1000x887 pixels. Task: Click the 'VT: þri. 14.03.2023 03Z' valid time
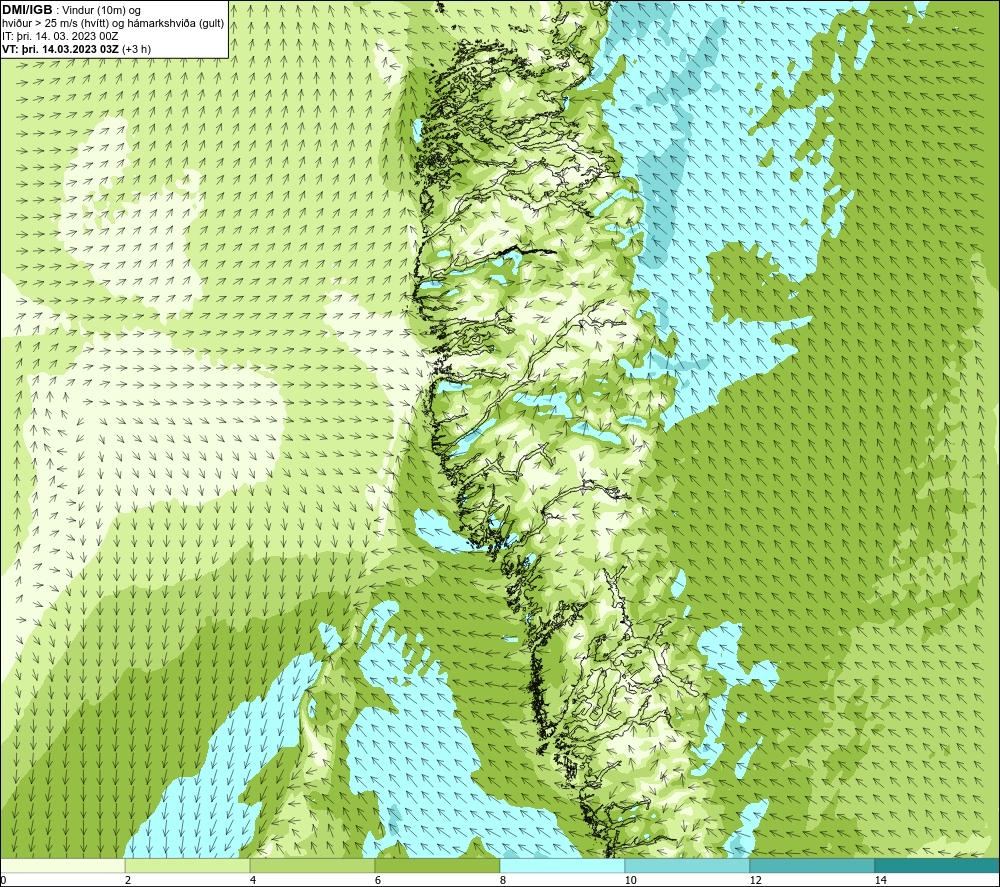(x=60, y=49)
